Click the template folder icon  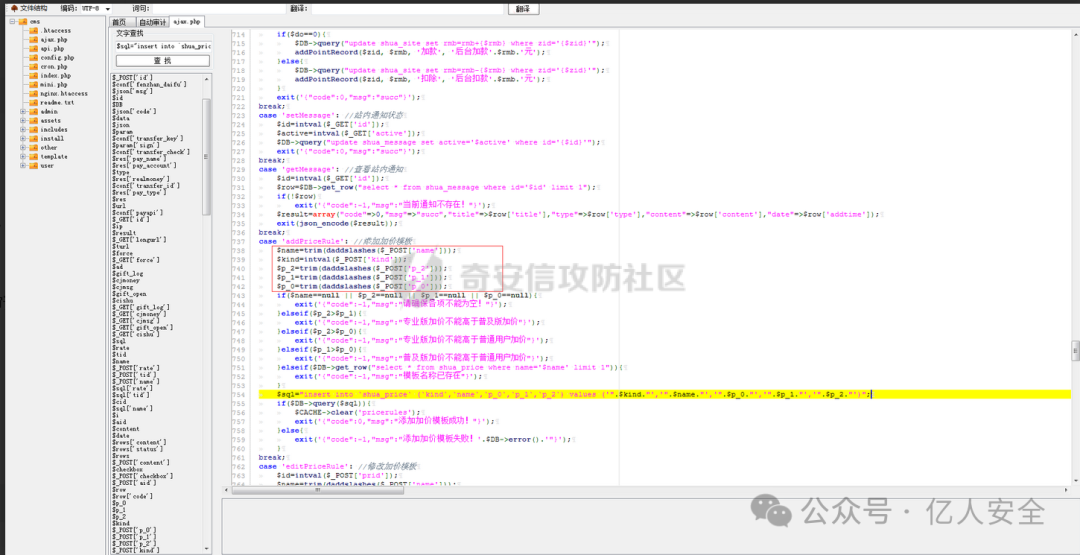pos(34,156)
